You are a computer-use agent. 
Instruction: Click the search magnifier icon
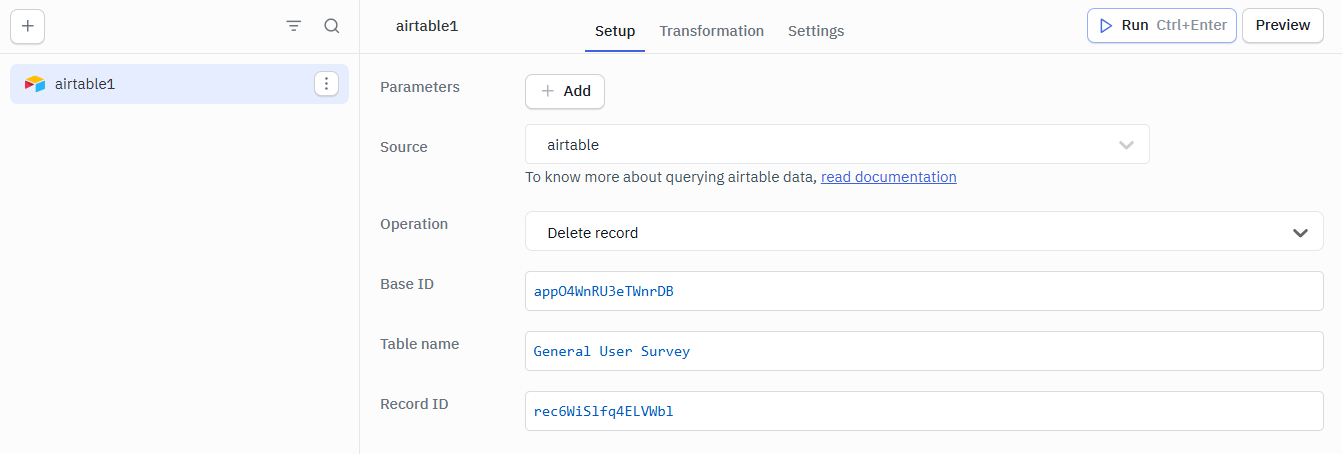pos(332,26)
